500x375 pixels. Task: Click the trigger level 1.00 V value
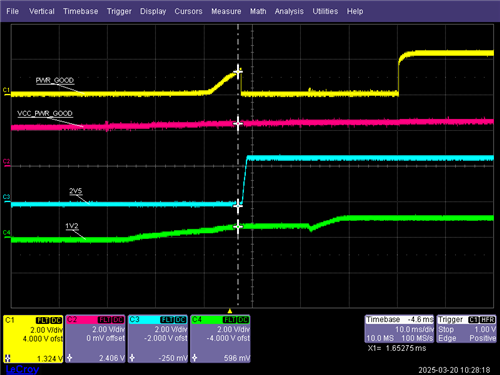[x=485, y=330]
